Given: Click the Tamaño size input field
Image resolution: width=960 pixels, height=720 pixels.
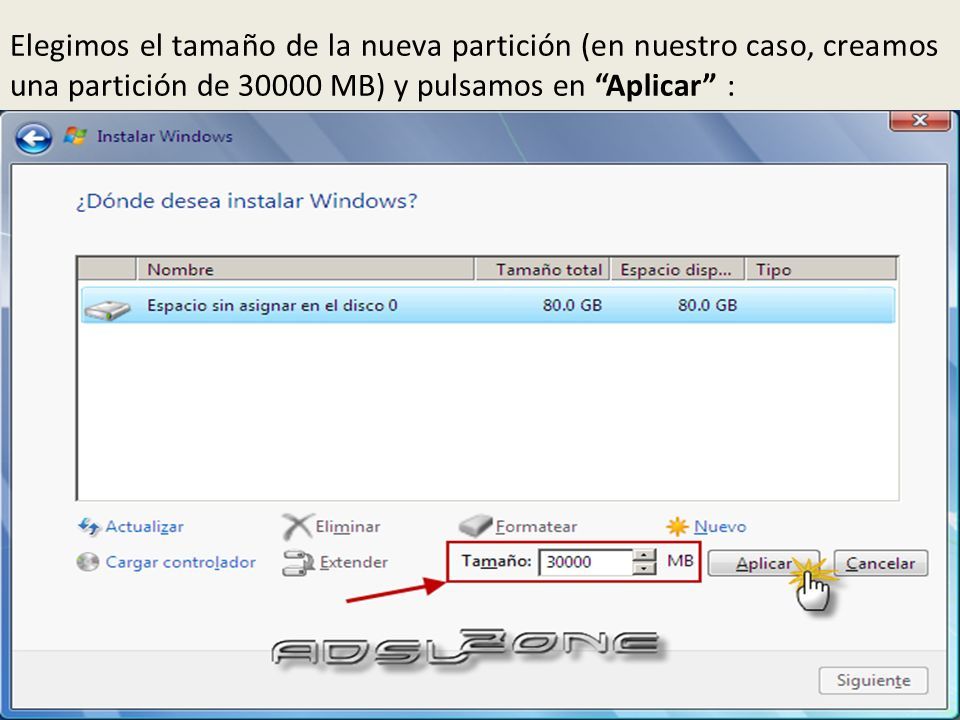Looking at the screenshot, I should [x=585, y=562].
